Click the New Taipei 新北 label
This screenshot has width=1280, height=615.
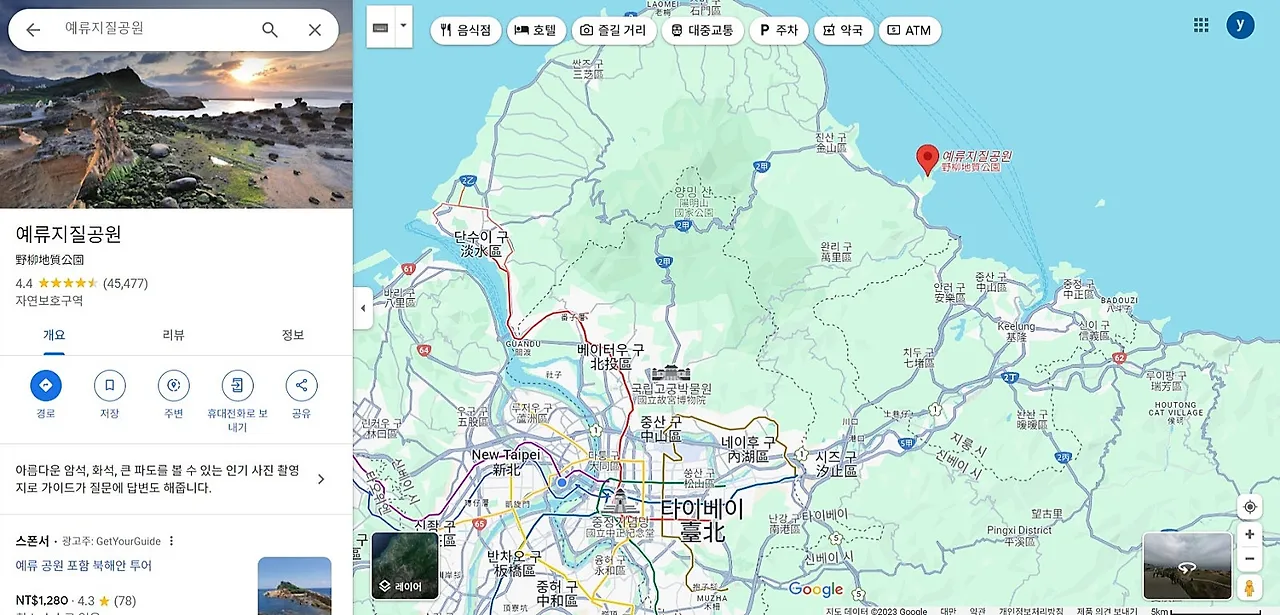(506, 462)
